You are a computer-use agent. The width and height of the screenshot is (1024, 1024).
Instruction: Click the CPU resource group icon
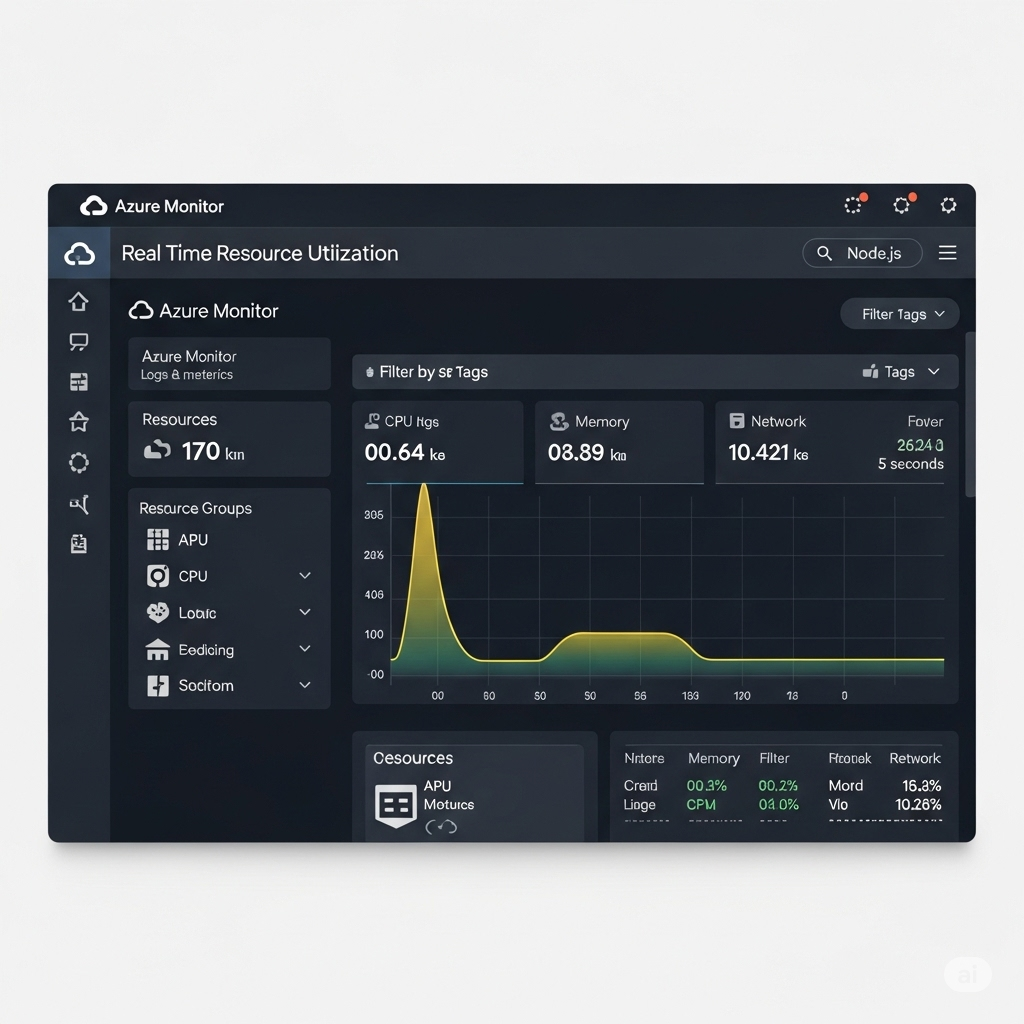(157, 576)
